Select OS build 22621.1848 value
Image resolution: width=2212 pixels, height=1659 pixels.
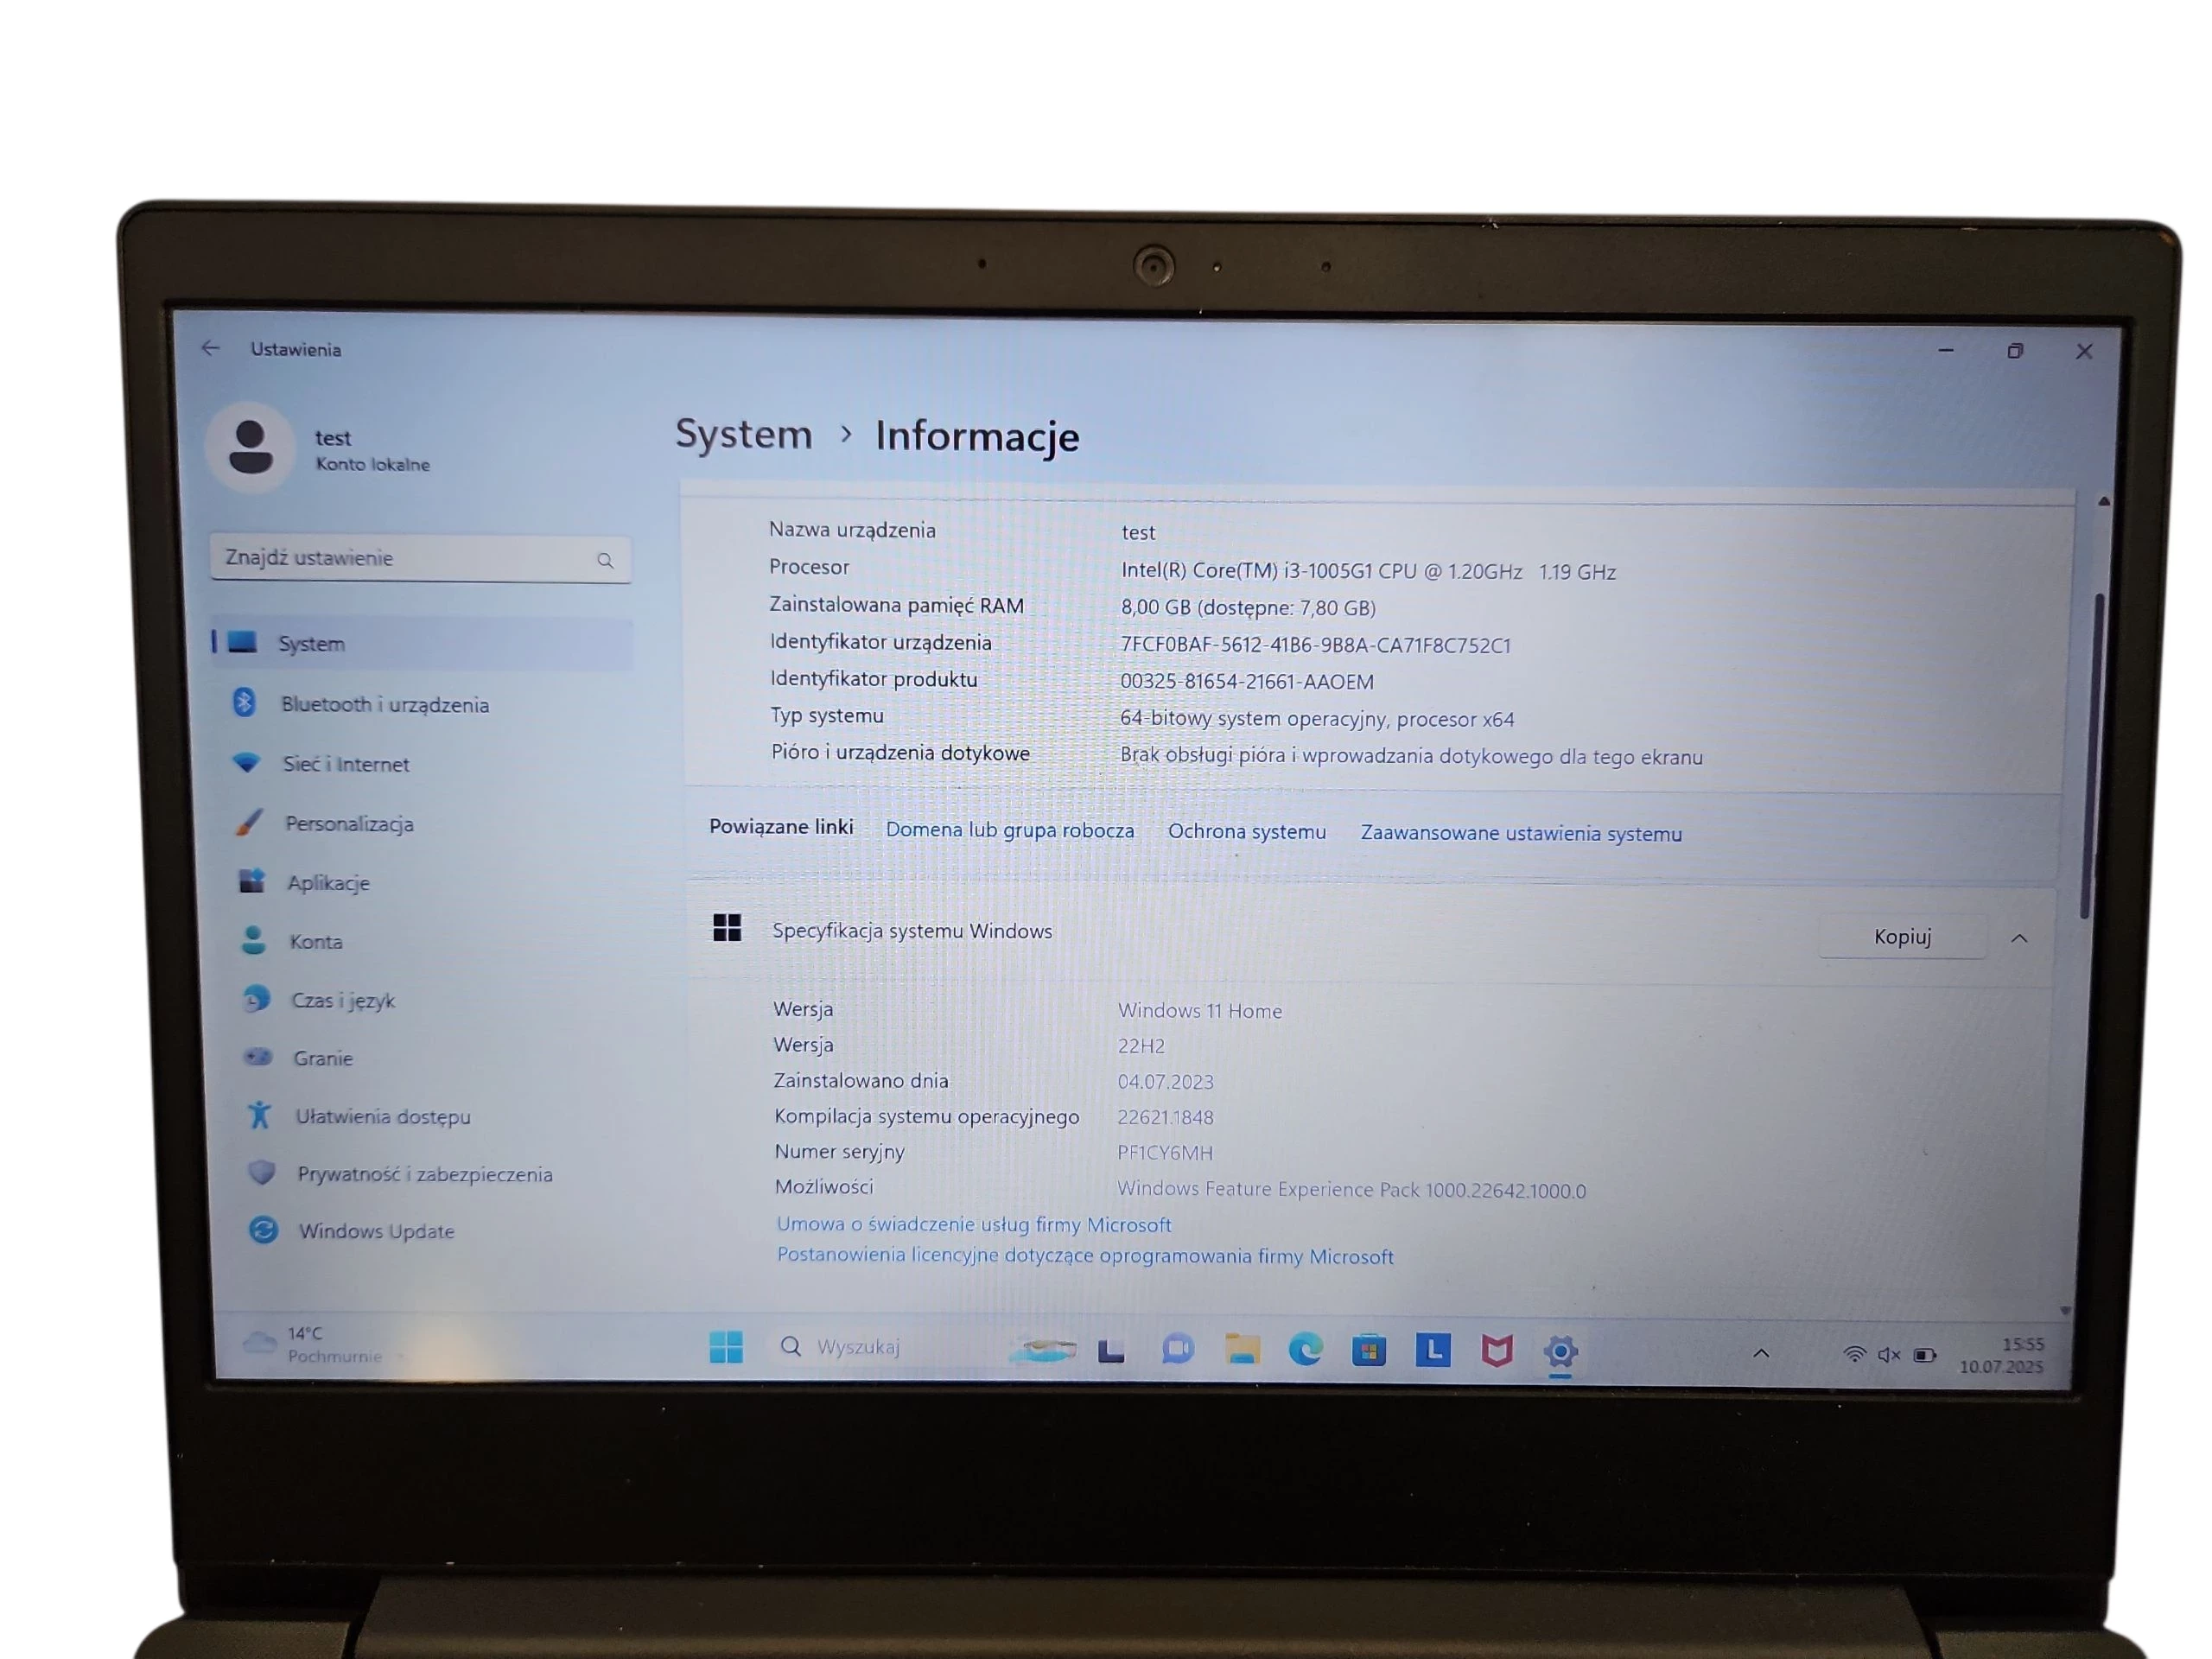pyautogui.click(x=1165, y=1117)
